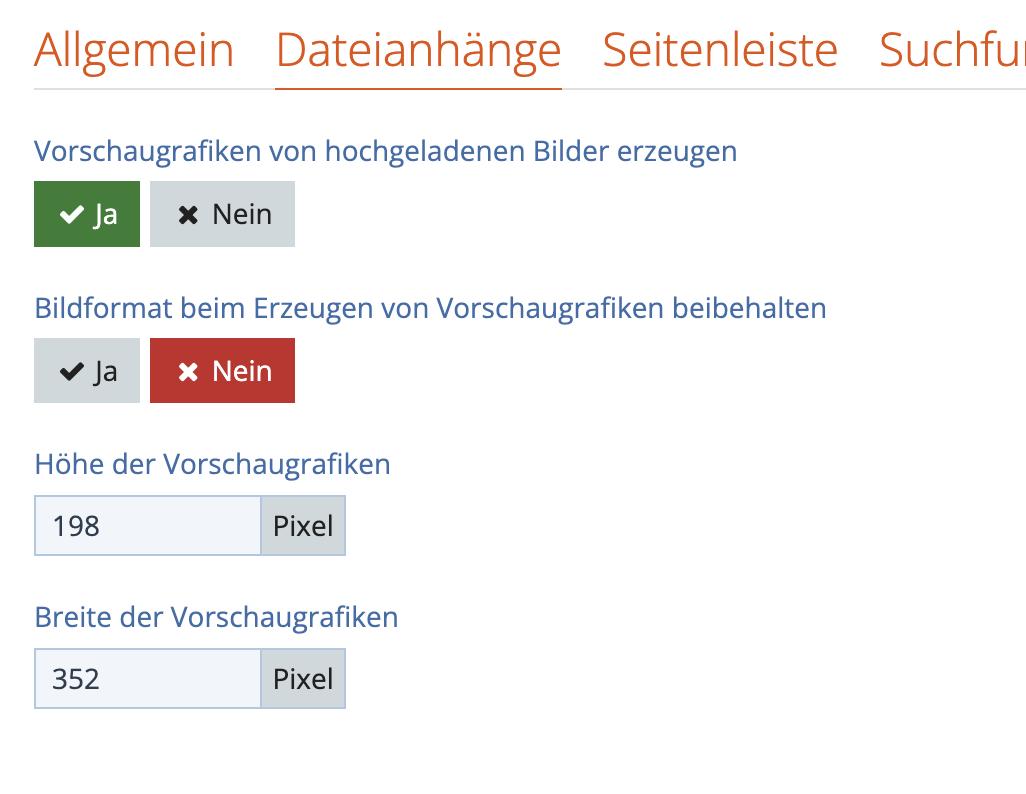Click checkmark icon in the green Ja button

pos(71,215)
